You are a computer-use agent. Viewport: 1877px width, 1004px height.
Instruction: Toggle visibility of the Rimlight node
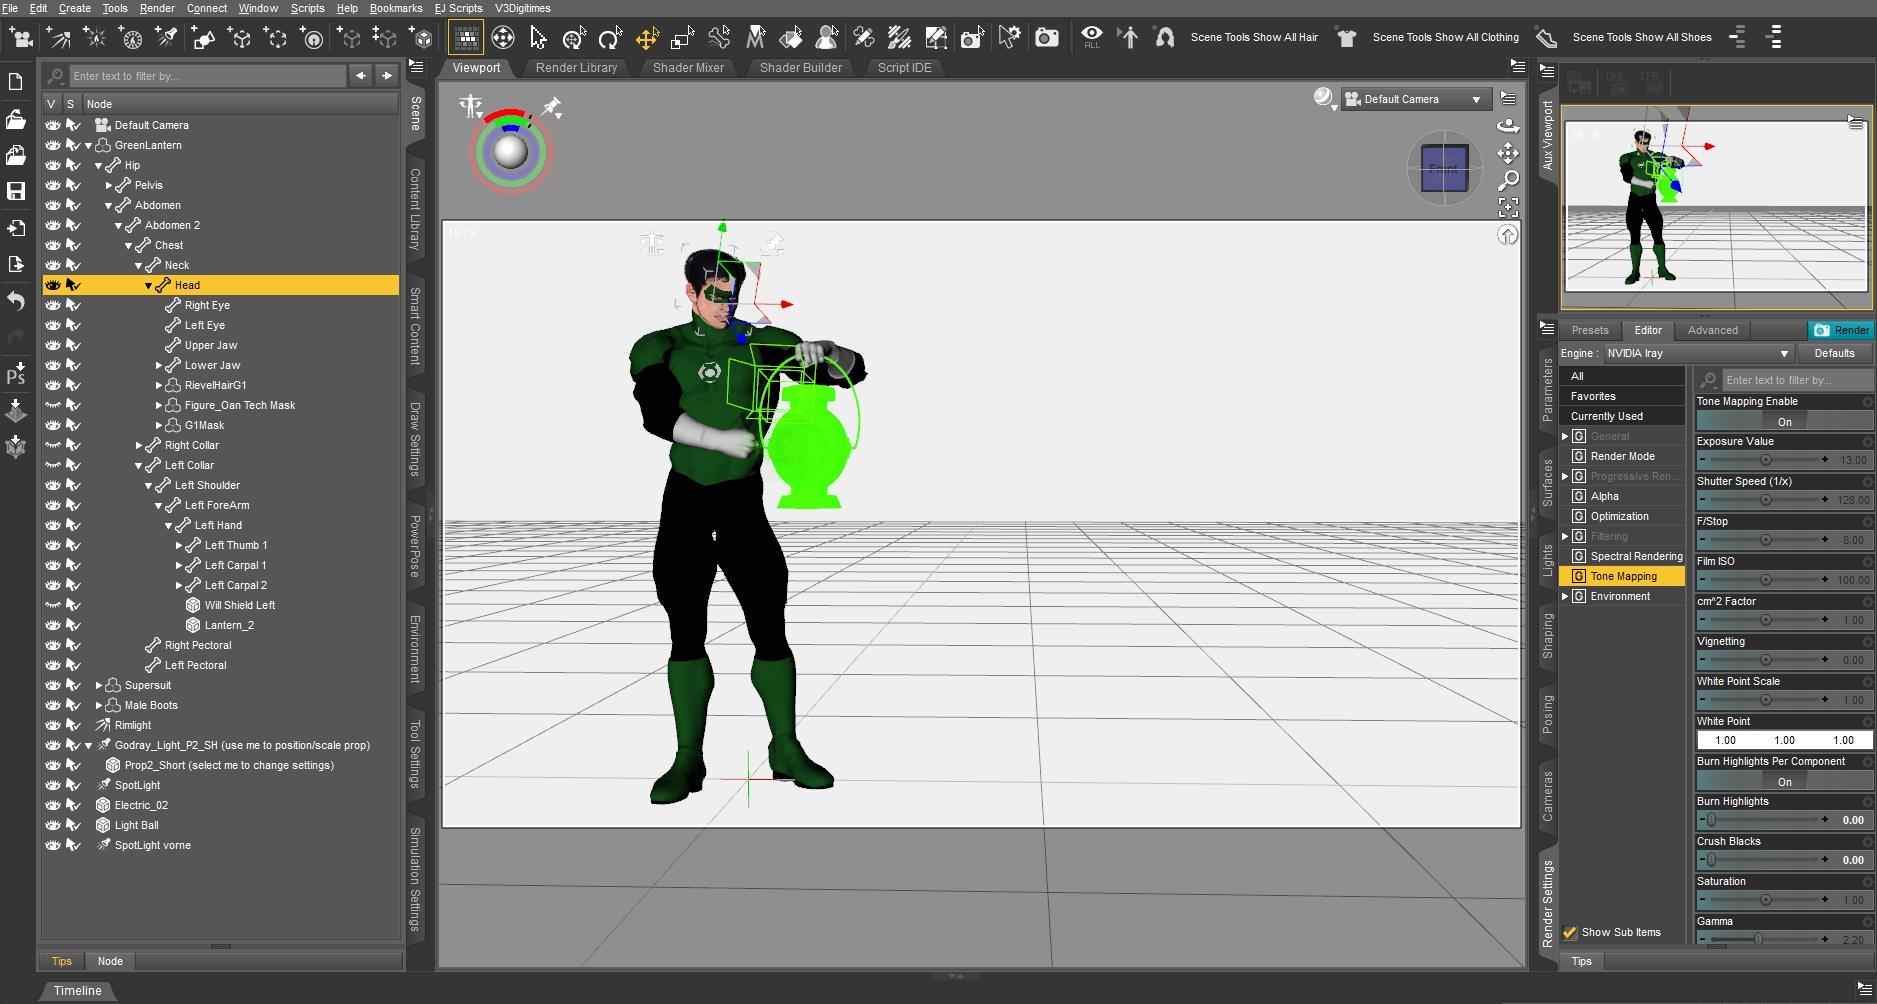[x=53, y=725]
